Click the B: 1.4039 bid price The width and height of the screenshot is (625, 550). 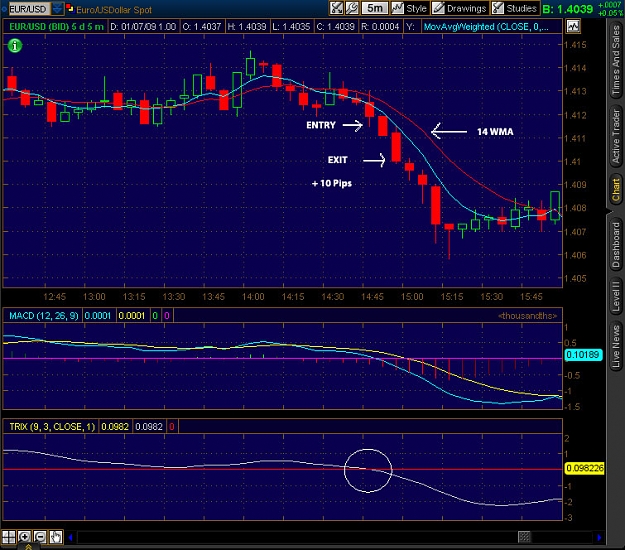pyautogui.click(x=568, y=9)
